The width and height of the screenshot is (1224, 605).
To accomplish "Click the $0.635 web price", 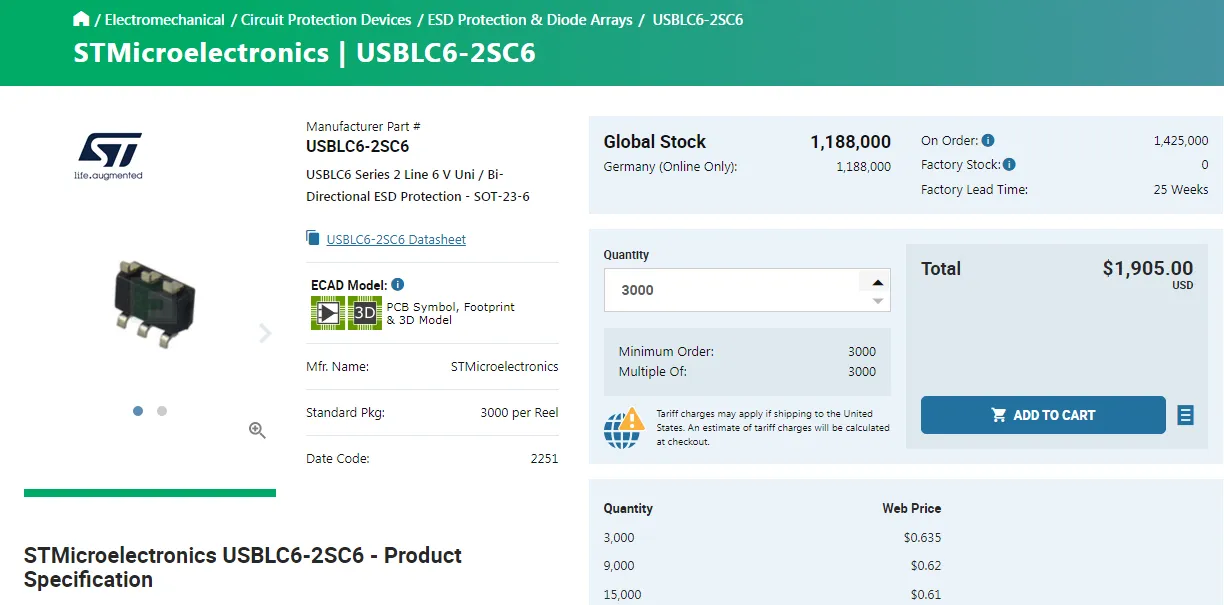I will [922, 538].
